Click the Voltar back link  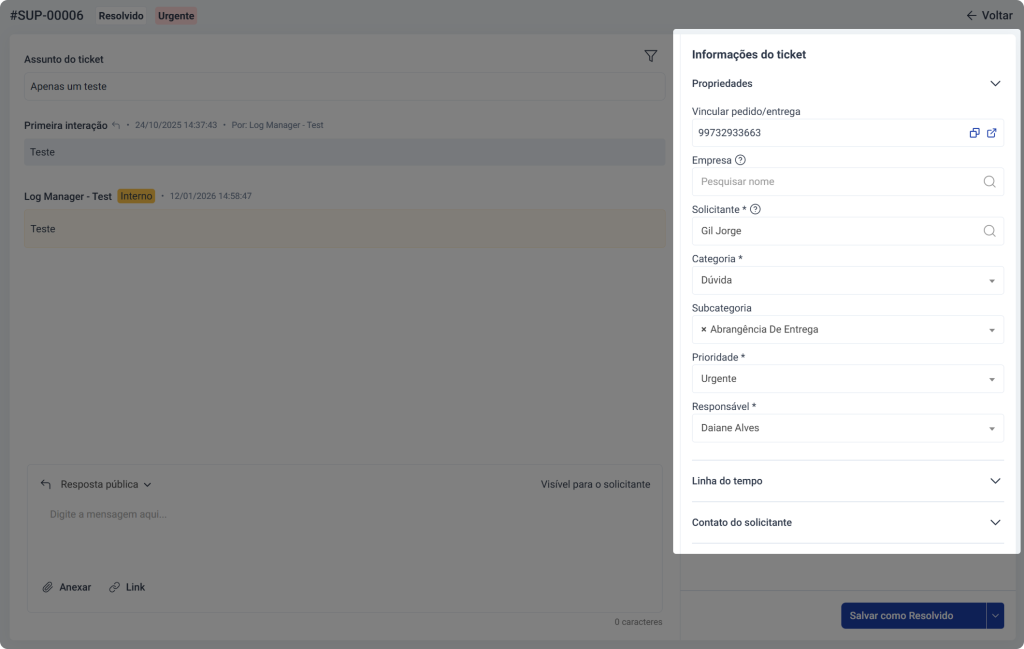[x=989, y=16]
